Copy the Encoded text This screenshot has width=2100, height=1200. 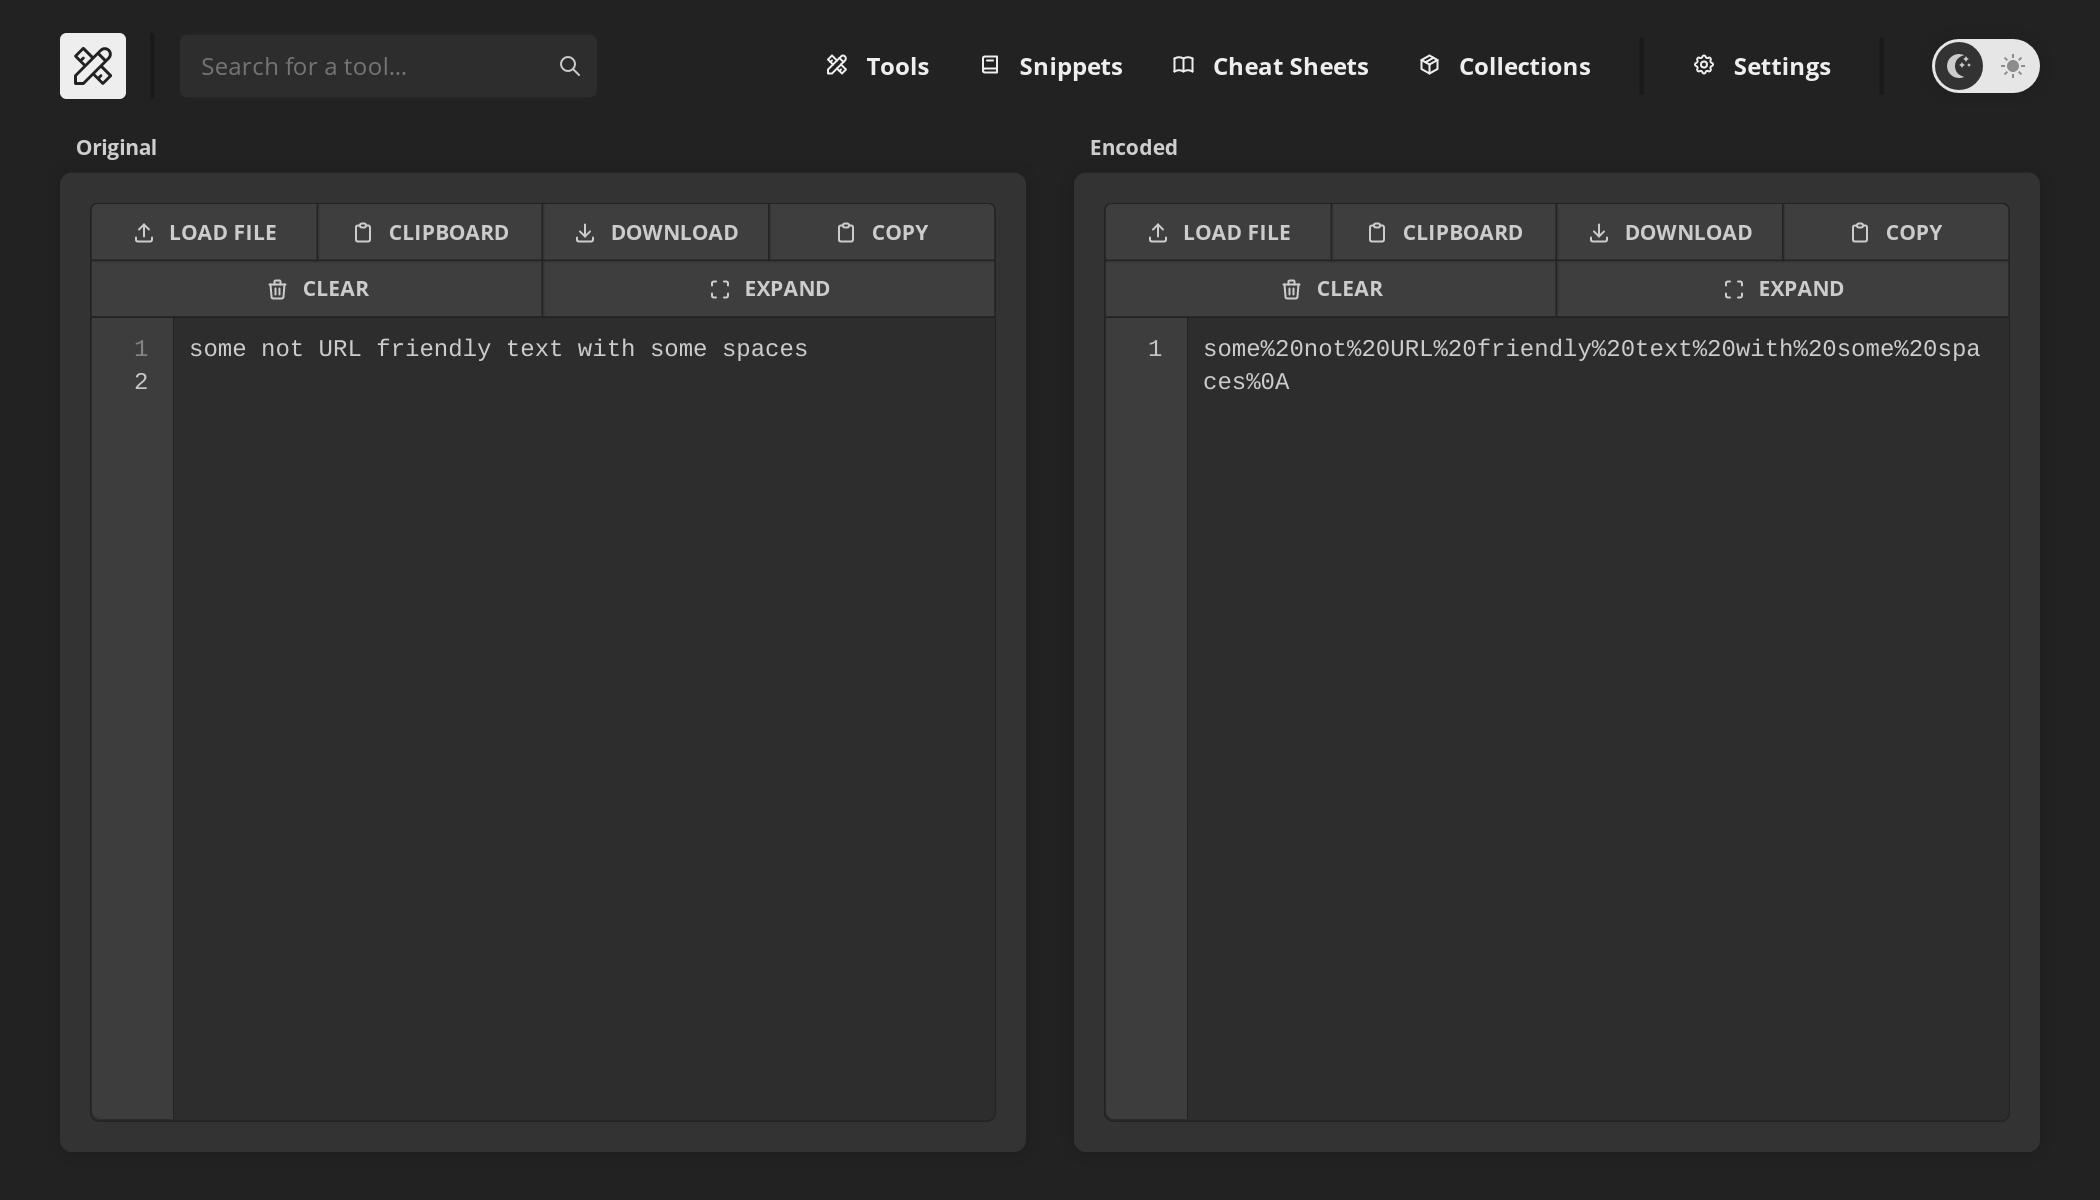[1896, 232]
